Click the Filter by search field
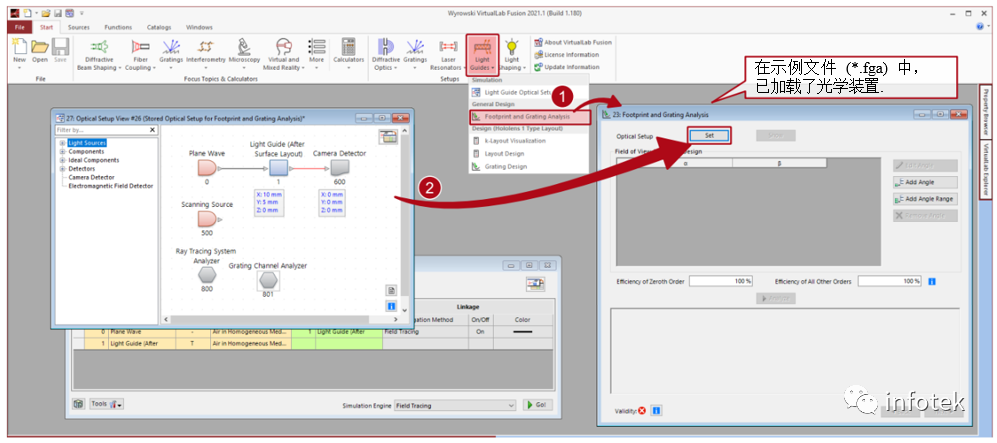The height and width of the screenshot is (443, 997). [102, 130]
